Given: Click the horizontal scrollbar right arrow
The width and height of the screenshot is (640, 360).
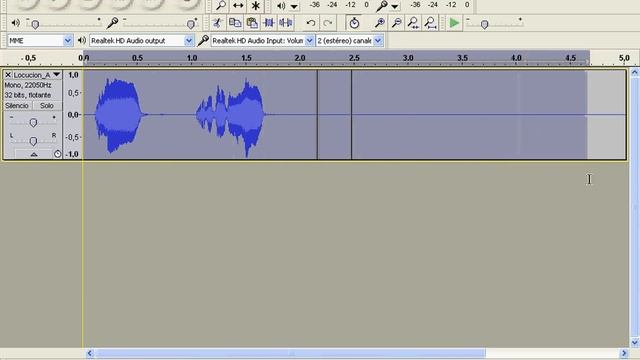Looking at the screenshot, I should coord(624,353).
